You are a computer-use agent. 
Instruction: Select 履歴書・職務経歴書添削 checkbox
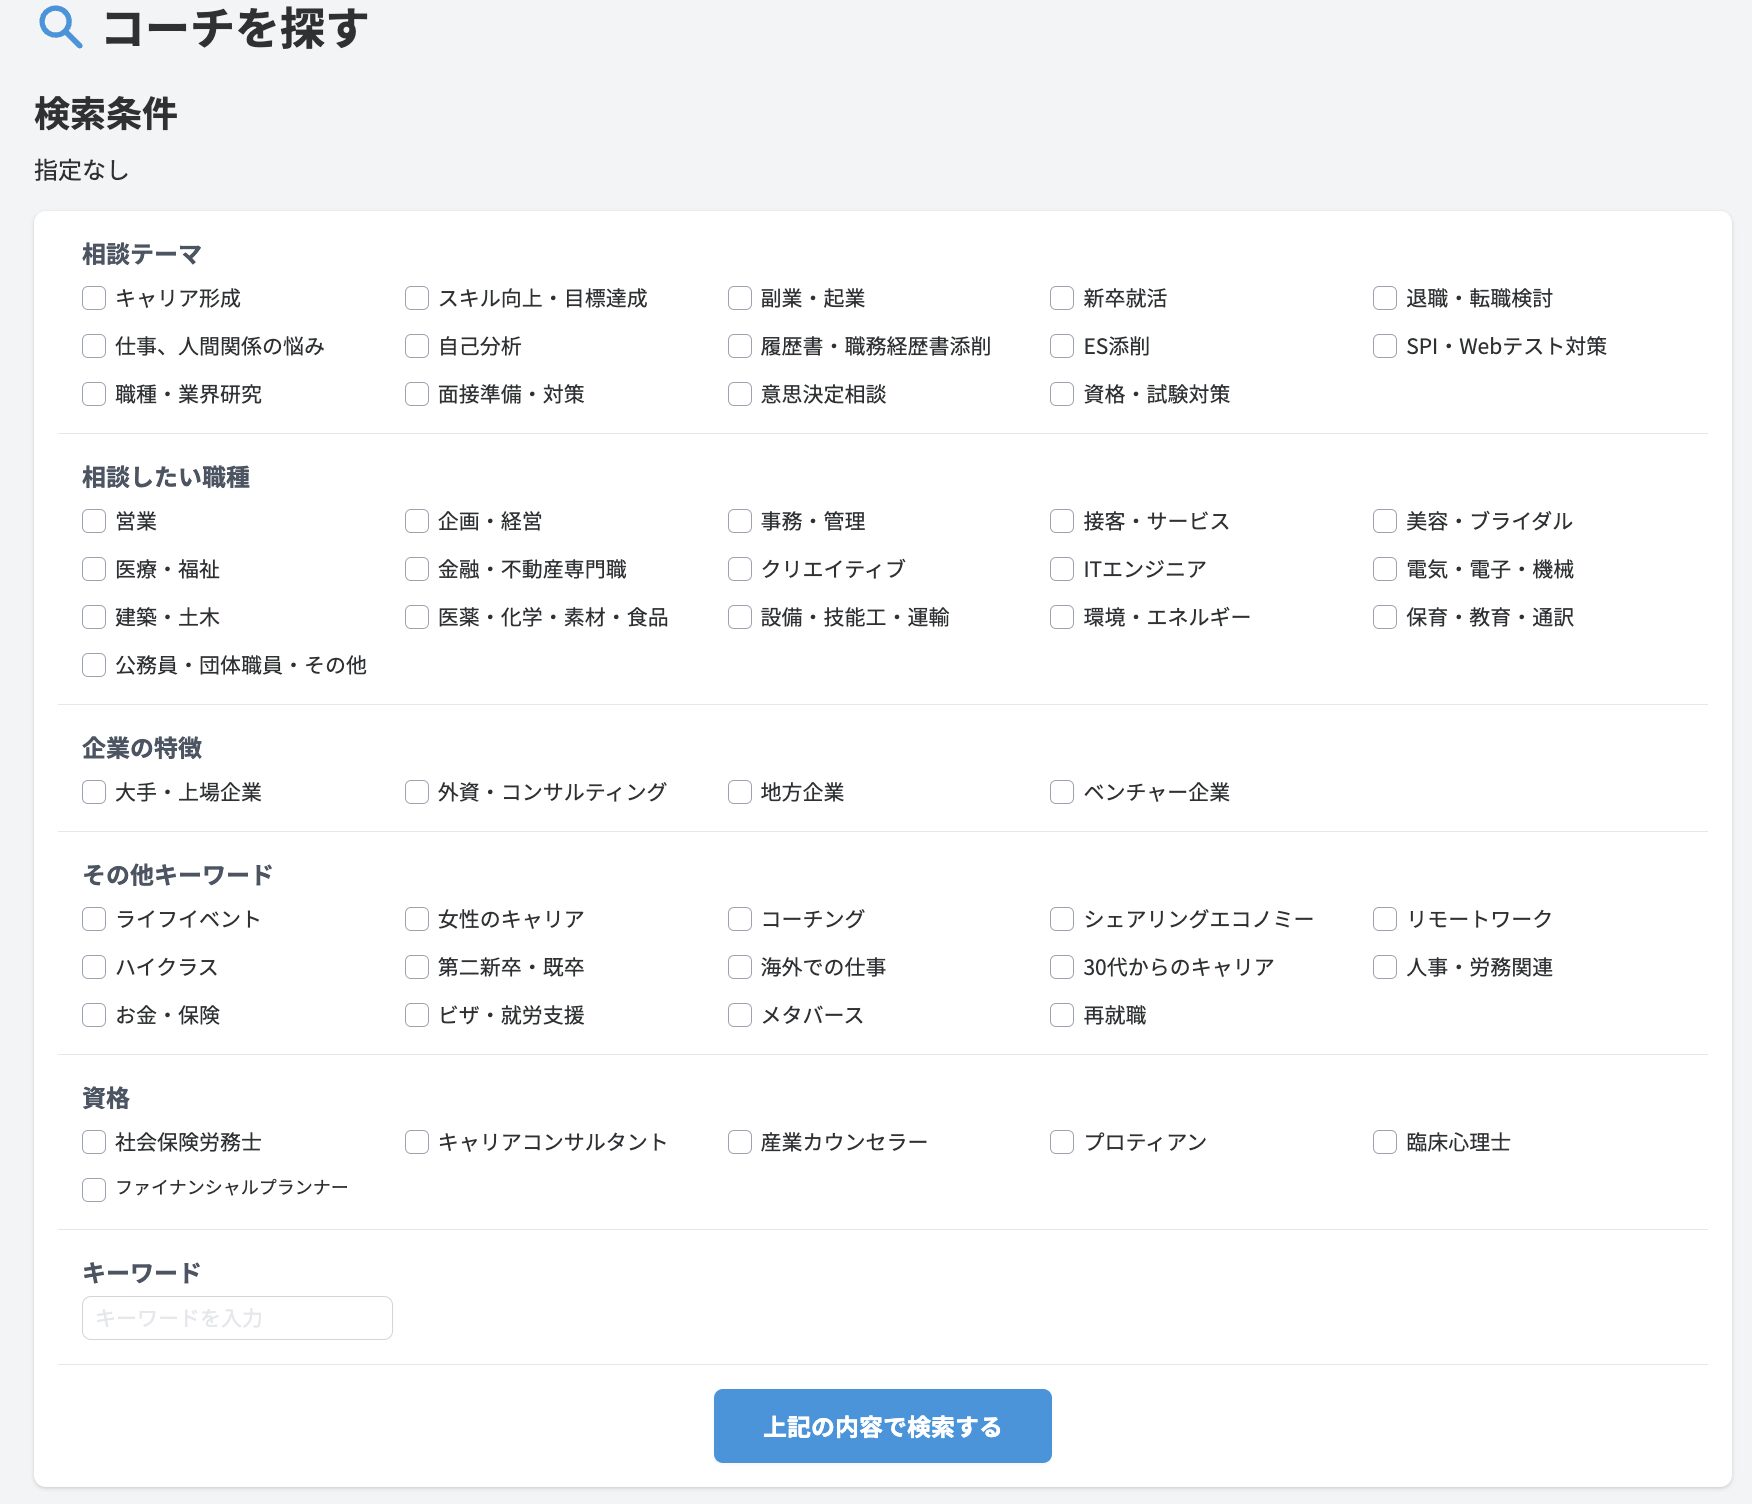tap(740, 346)
